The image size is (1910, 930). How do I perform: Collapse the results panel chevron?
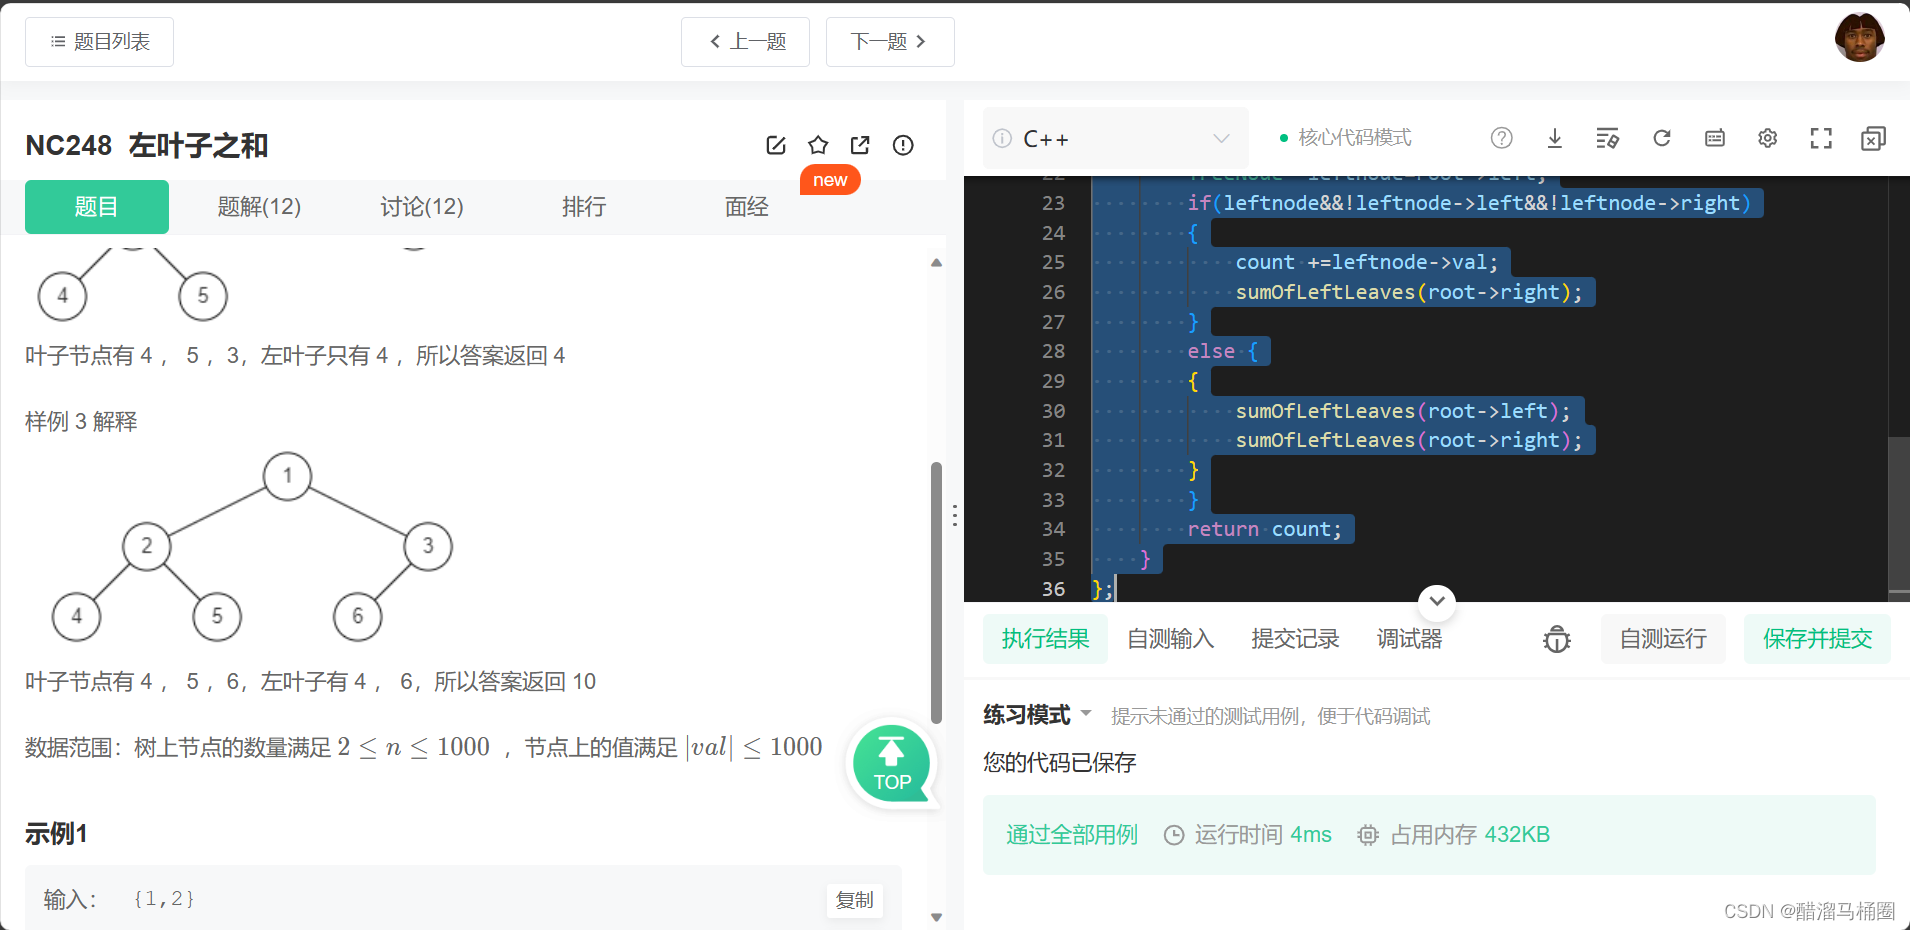coord(1437,601)
